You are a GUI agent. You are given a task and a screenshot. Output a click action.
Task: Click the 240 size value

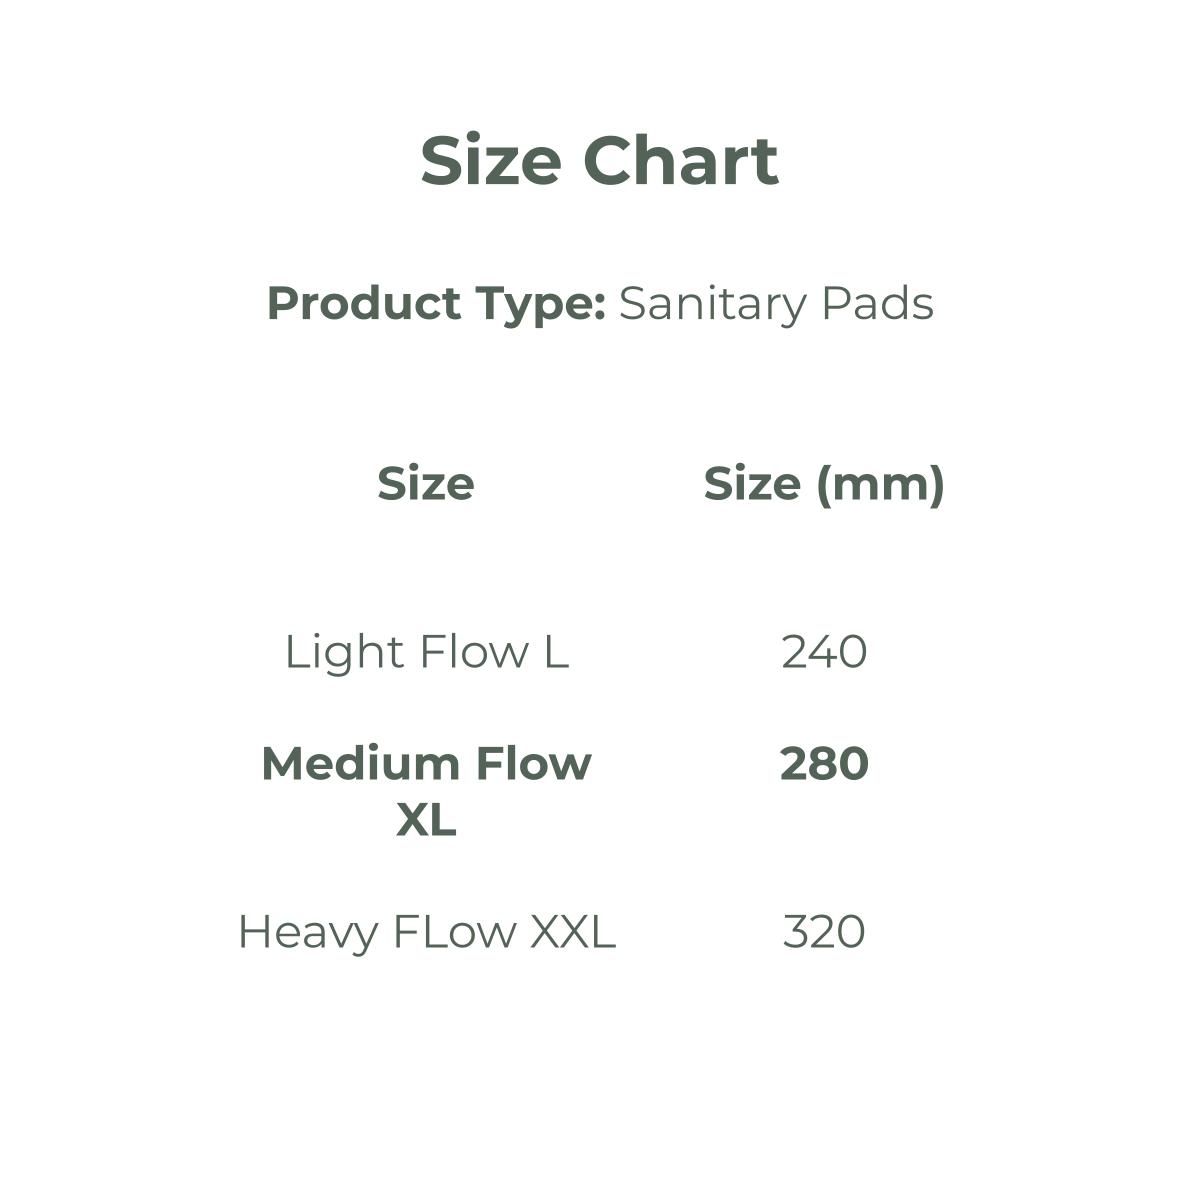point(824,652)
